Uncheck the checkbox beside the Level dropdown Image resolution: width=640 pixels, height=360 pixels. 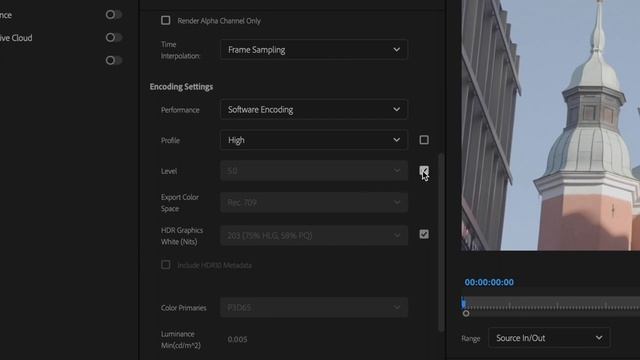tap(424, 171)
